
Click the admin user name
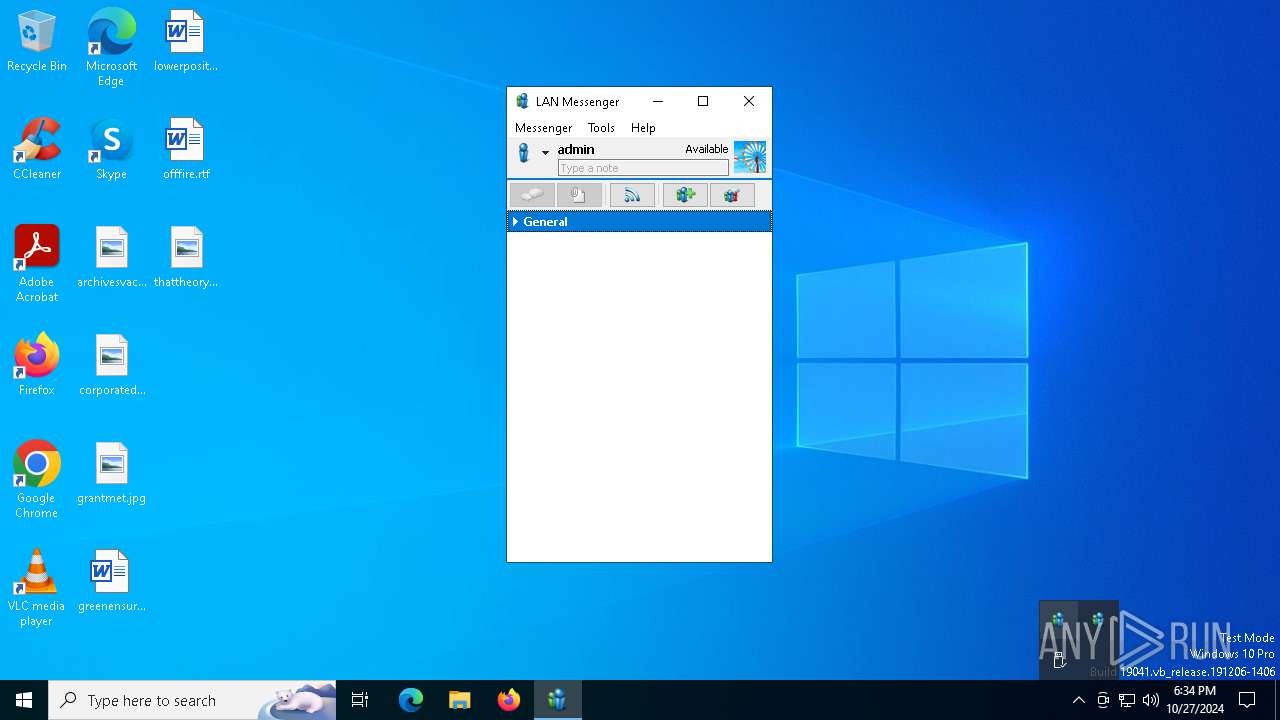(x=576, y=149)
